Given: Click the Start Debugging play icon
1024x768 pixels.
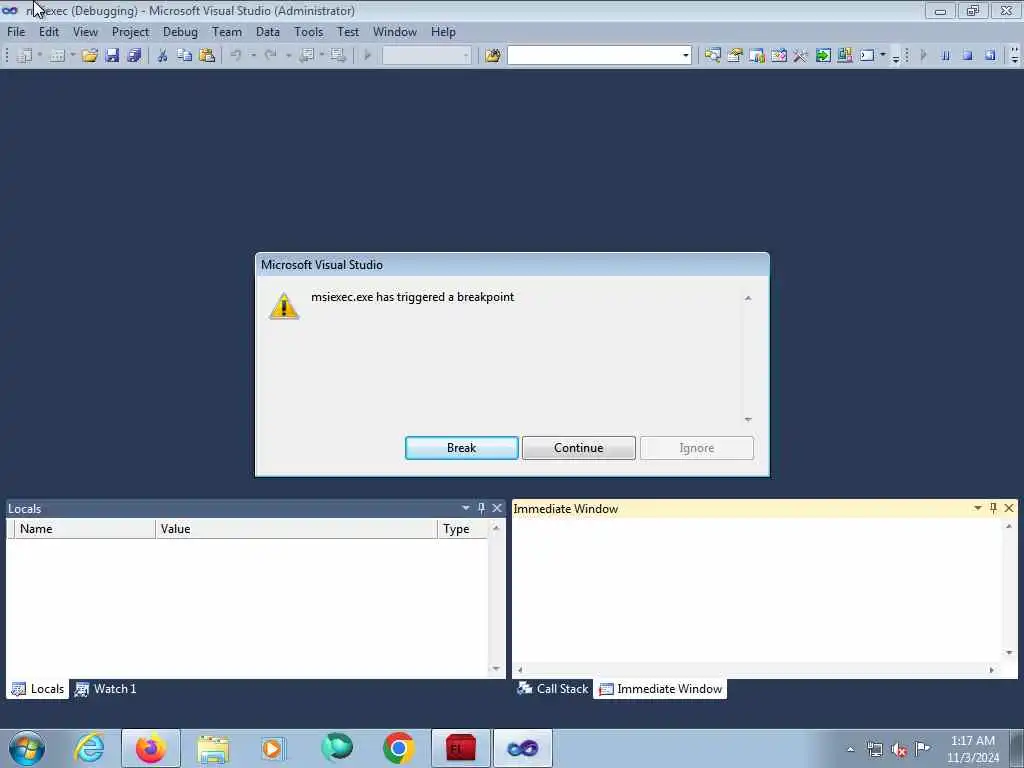Looking at the screenshot, I should coord(368,56).
